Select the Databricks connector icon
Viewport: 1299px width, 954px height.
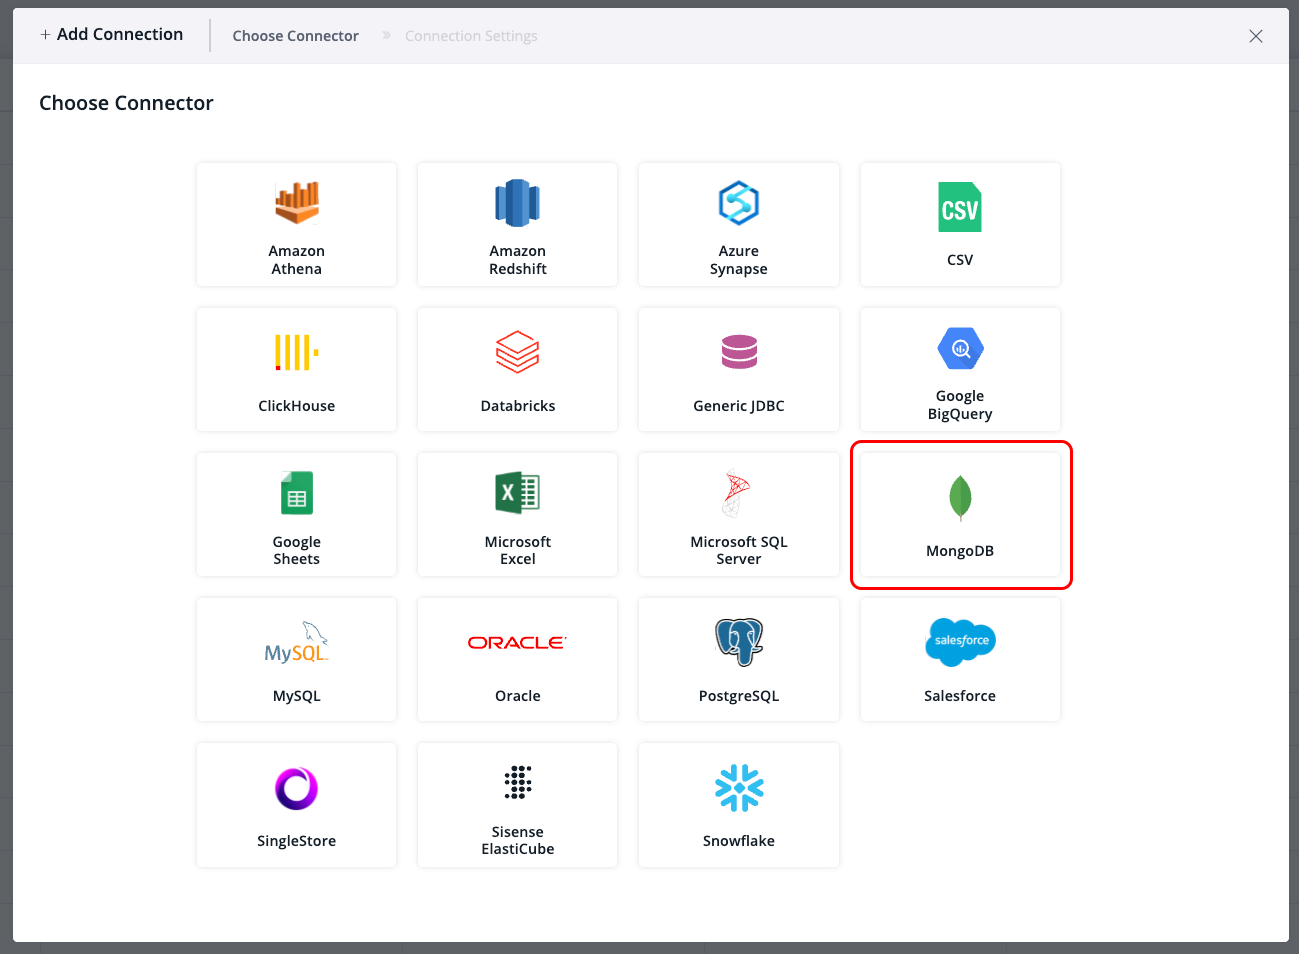[x=518, y=352]
